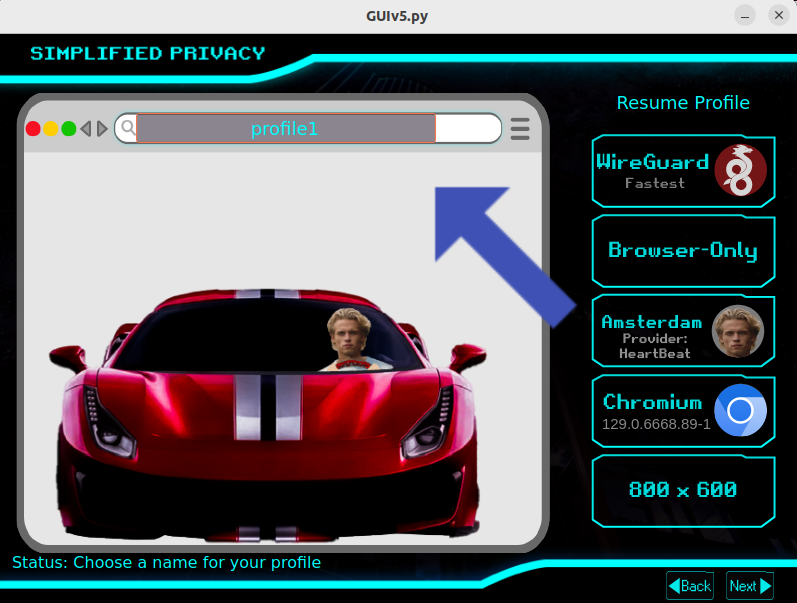Click the GUIv5.py window title
Image resolution: width=797 pixels, height=603 pixels.
pos(397,16)
